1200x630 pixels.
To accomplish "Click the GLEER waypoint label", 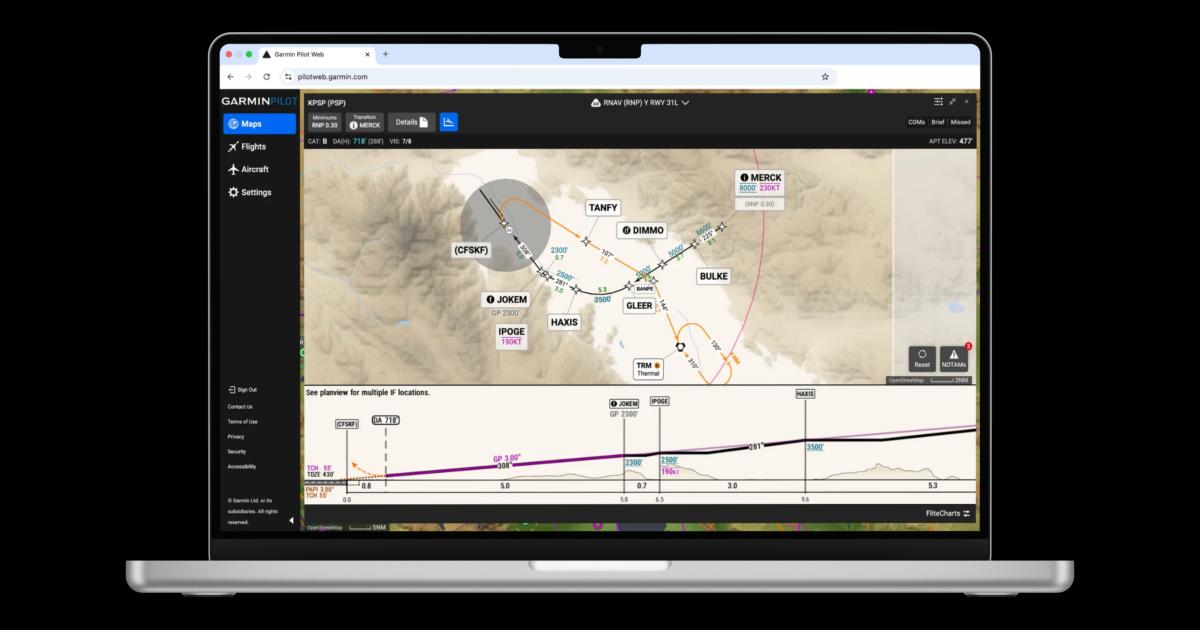I will [639, 306].
